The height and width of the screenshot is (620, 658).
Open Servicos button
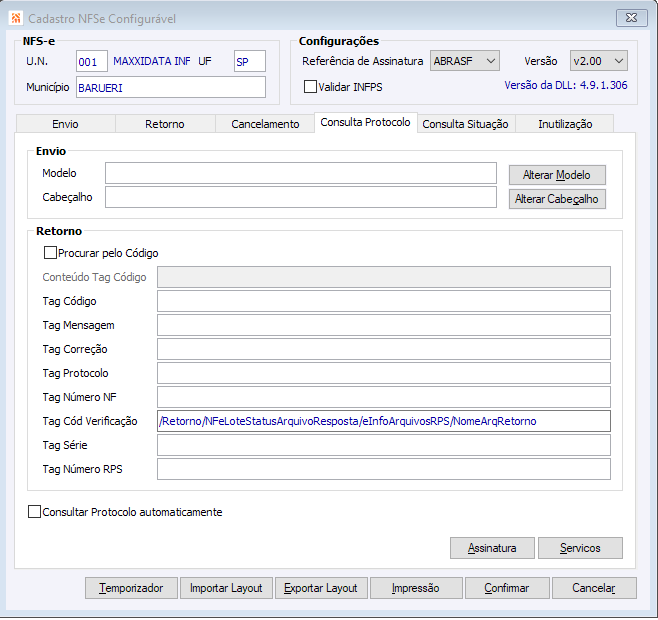(x=580, y=548)
